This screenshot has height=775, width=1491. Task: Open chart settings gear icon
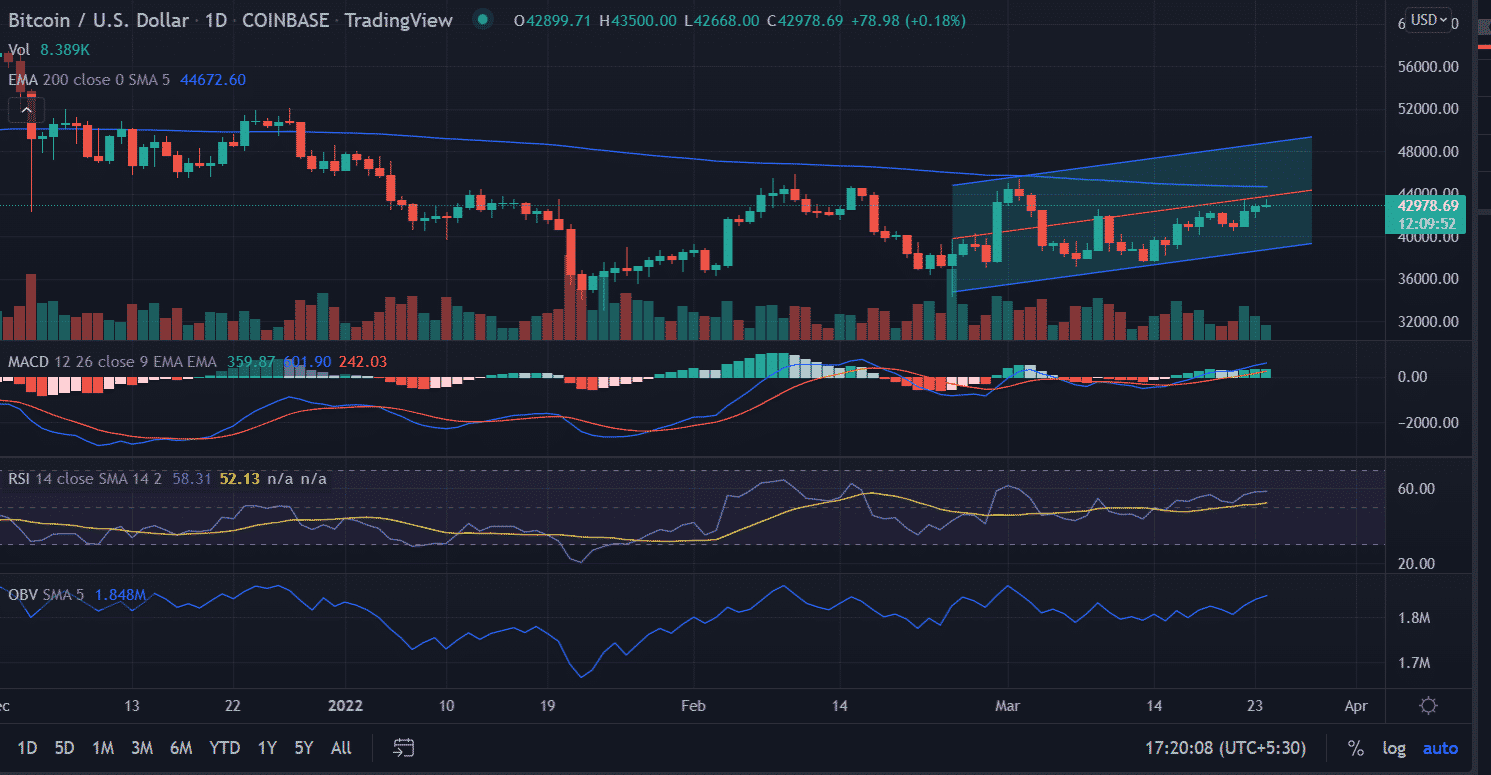pyautogui.click(x=1428, y=706)
